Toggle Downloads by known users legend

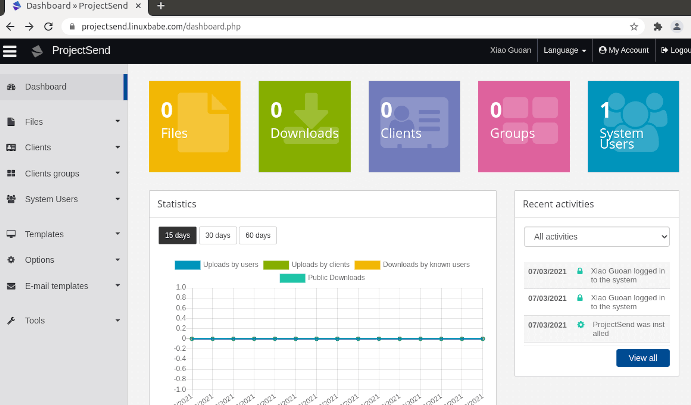coord(412,265)
